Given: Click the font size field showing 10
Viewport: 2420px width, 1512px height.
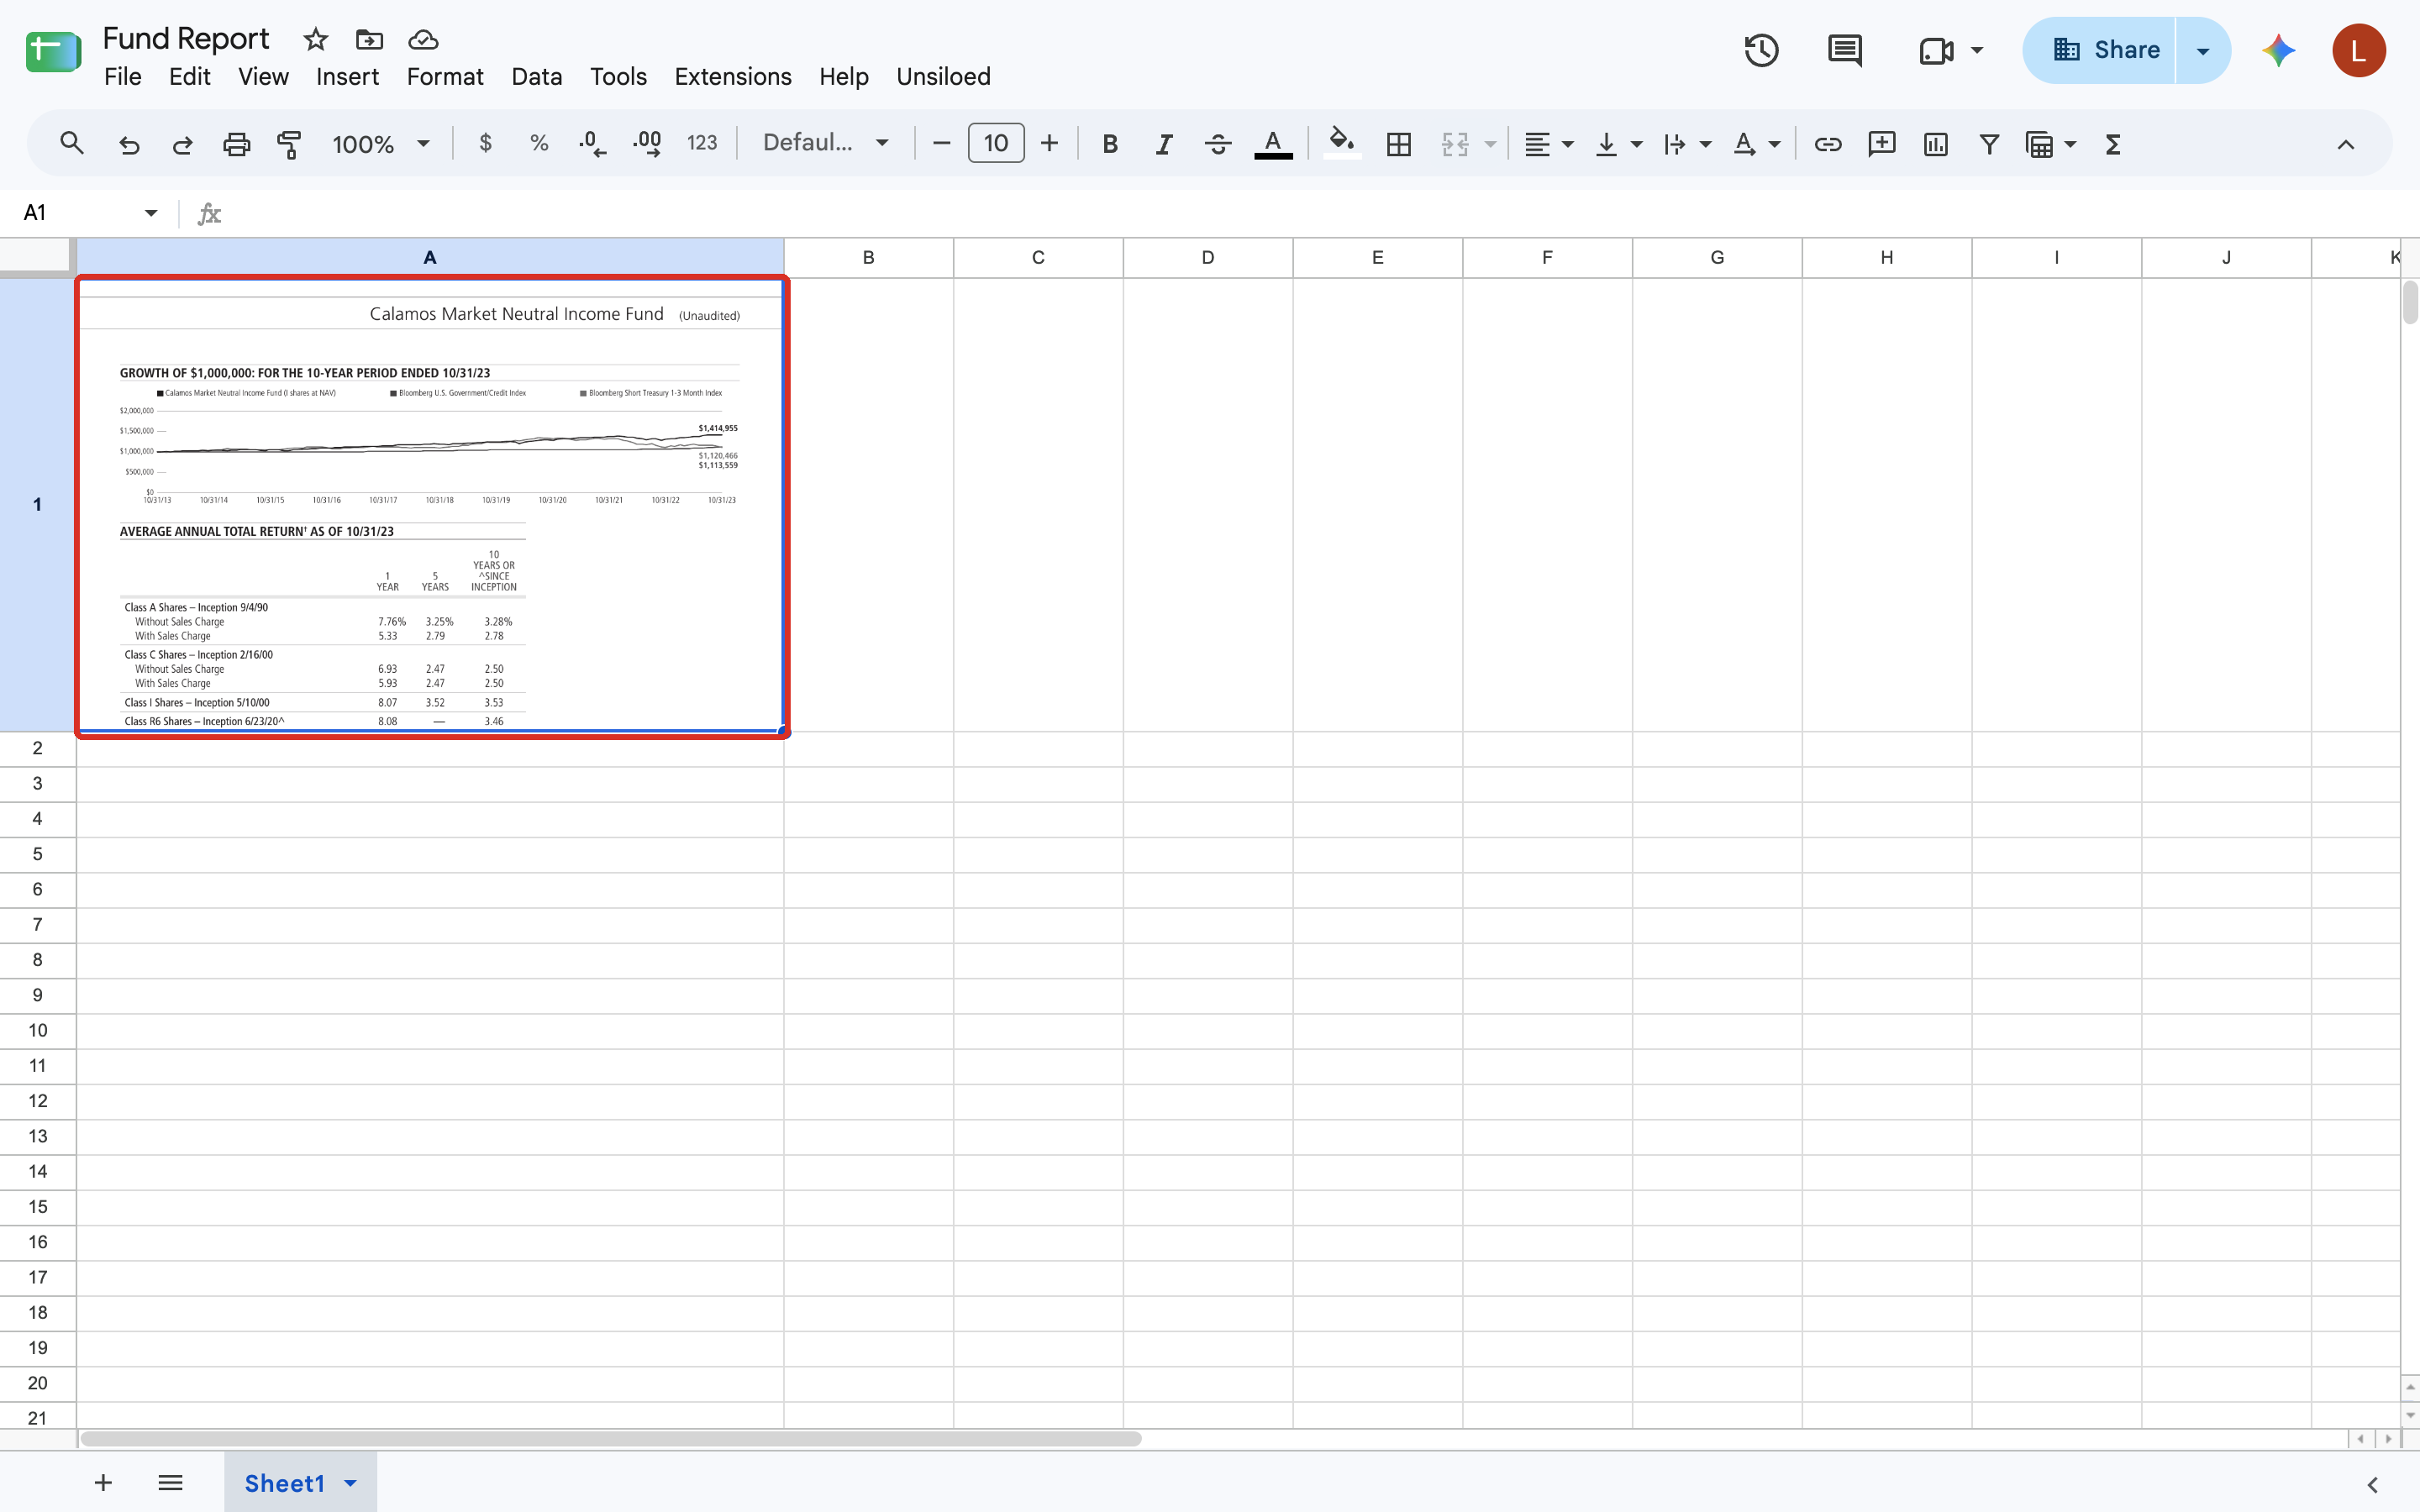Looking at the screenshot, I should (x=996, y=144).
